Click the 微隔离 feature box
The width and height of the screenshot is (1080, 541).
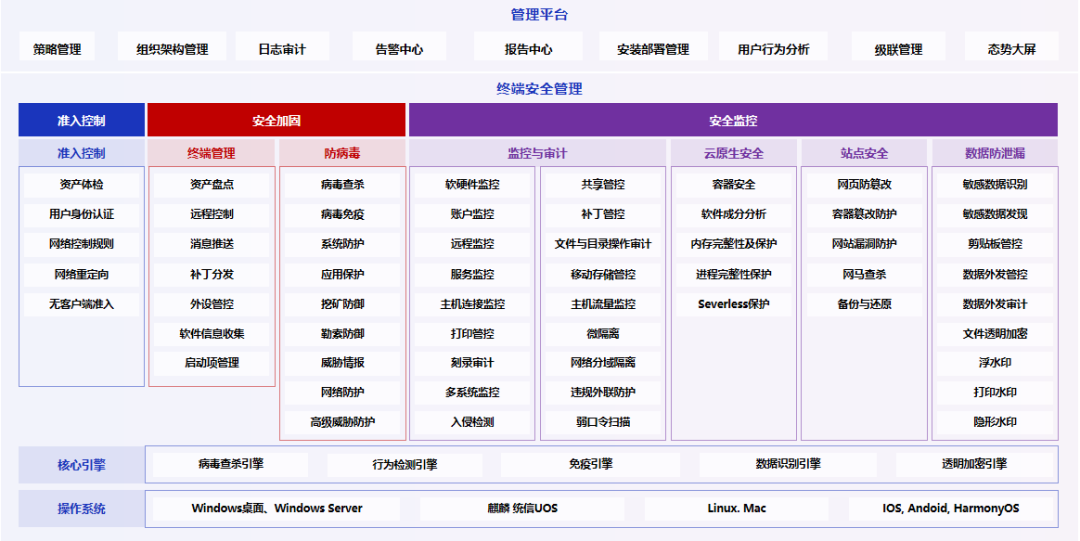click(602, 333)
